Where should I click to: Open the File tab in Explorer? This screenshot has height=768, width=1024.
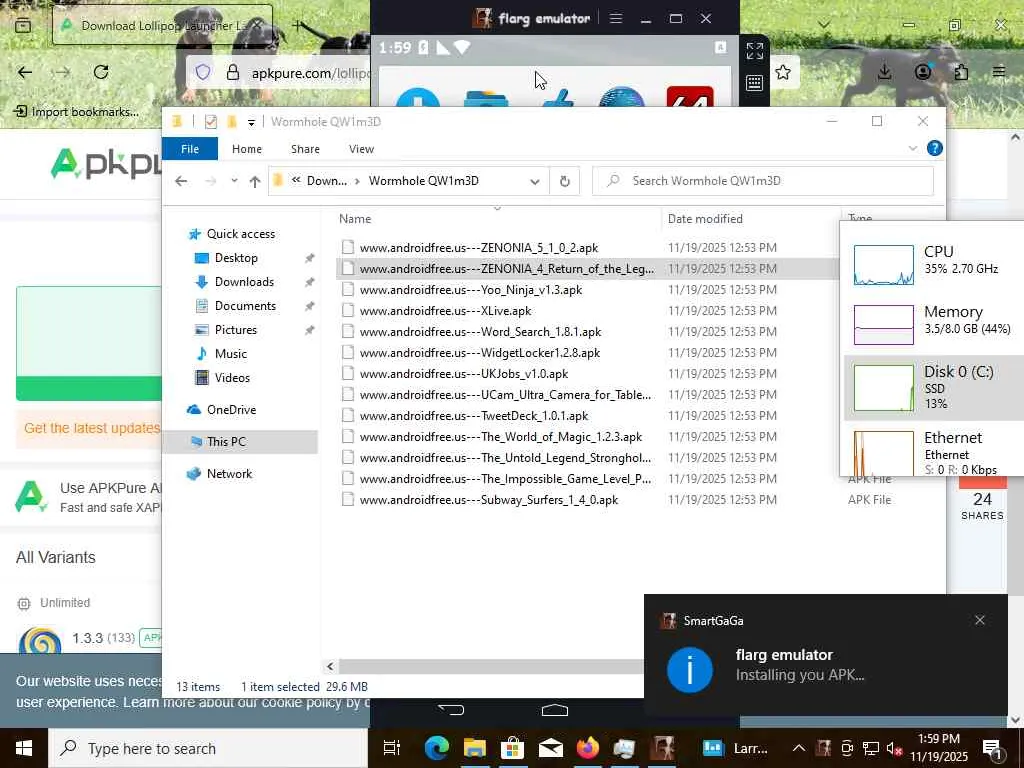pyautogui.click(x=190, y=149)
